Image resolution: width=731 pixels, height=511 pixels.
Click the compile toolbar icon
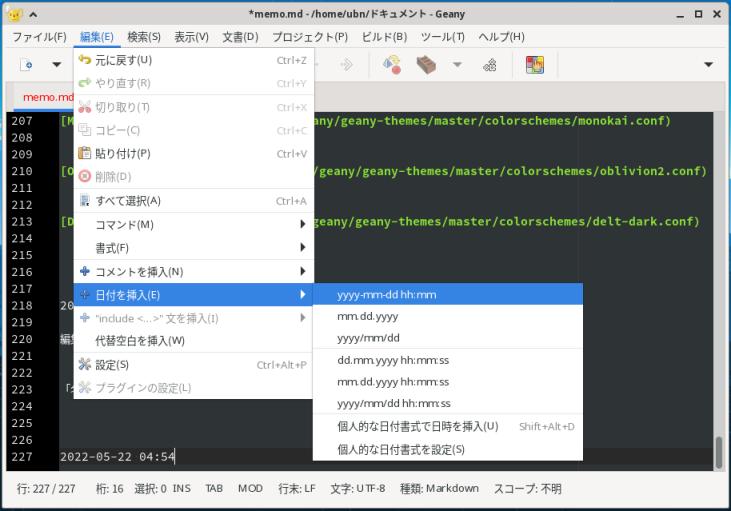click(392, 65)
